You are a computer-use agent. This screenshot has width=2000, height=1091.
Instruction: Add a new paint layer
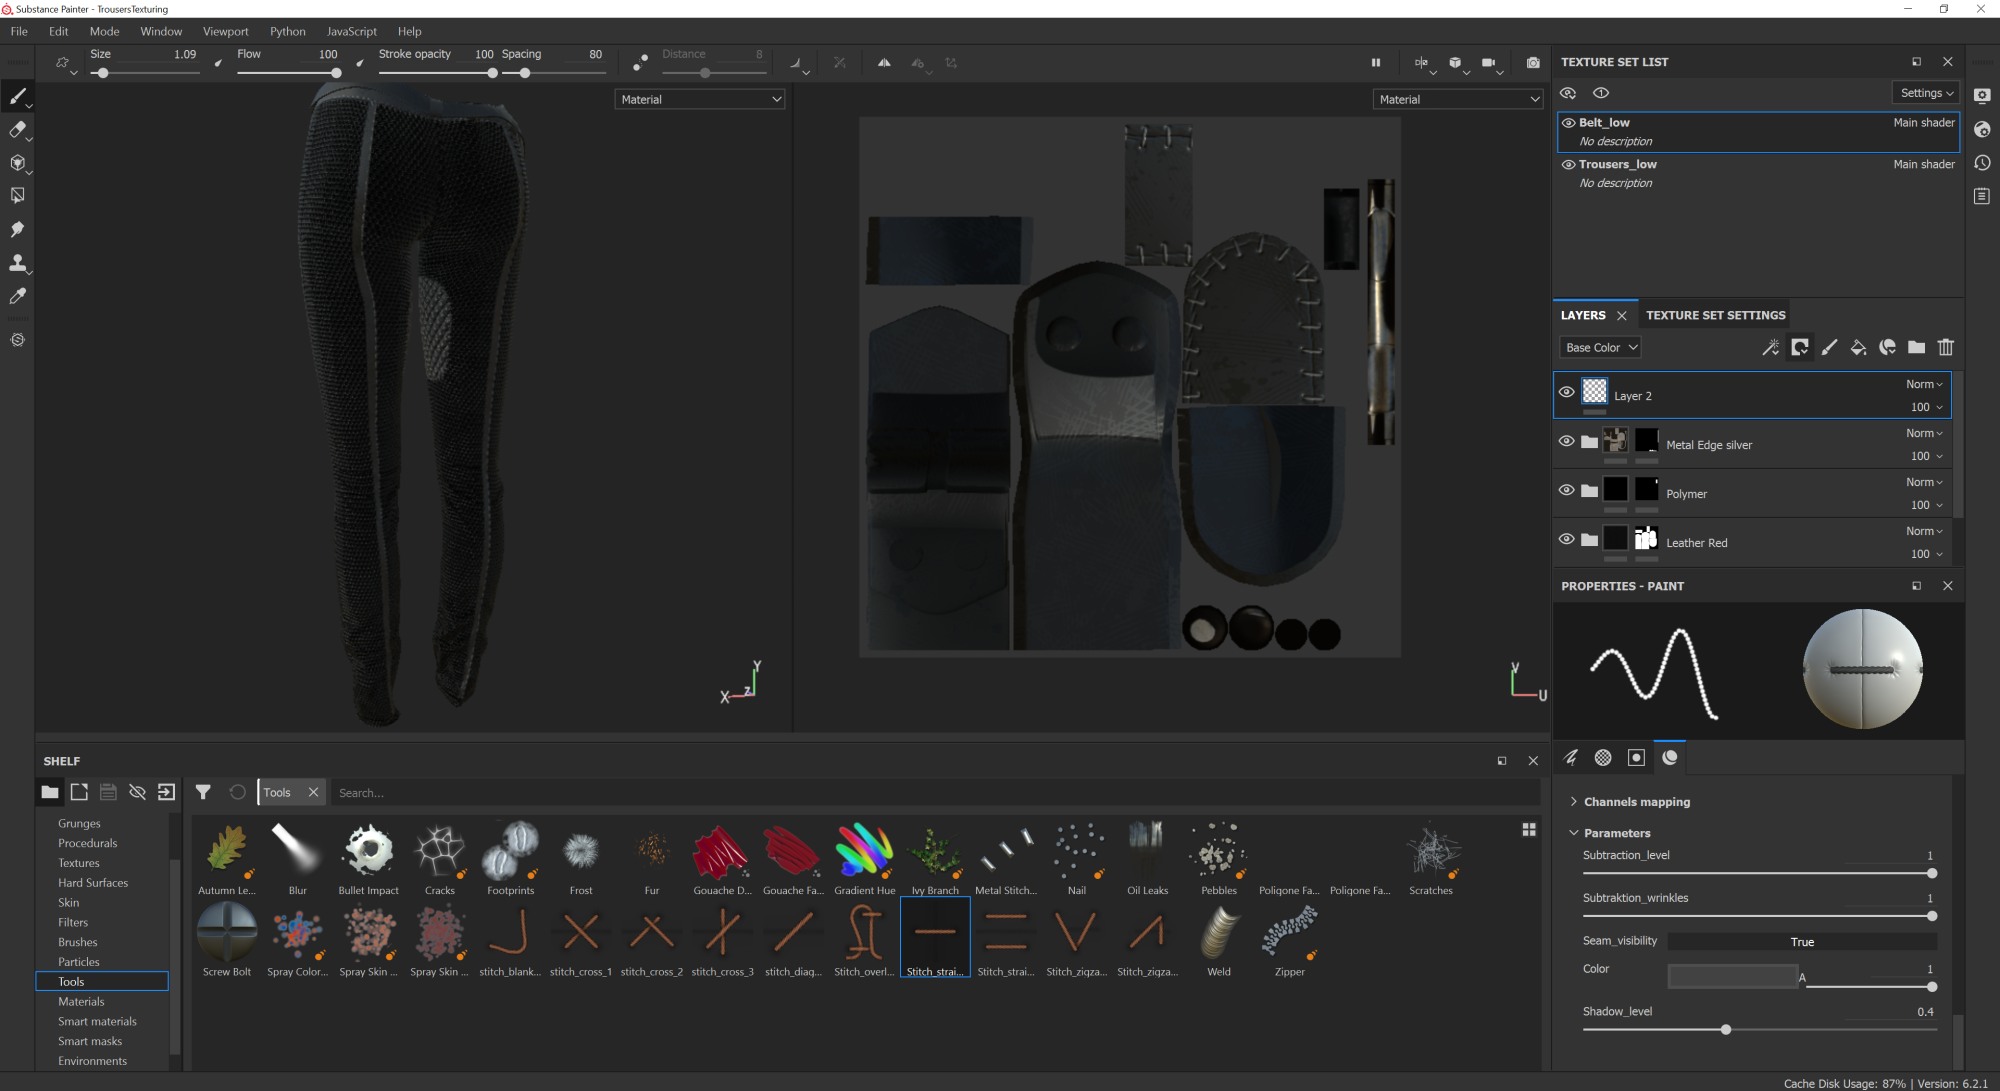pos(1829,347)
